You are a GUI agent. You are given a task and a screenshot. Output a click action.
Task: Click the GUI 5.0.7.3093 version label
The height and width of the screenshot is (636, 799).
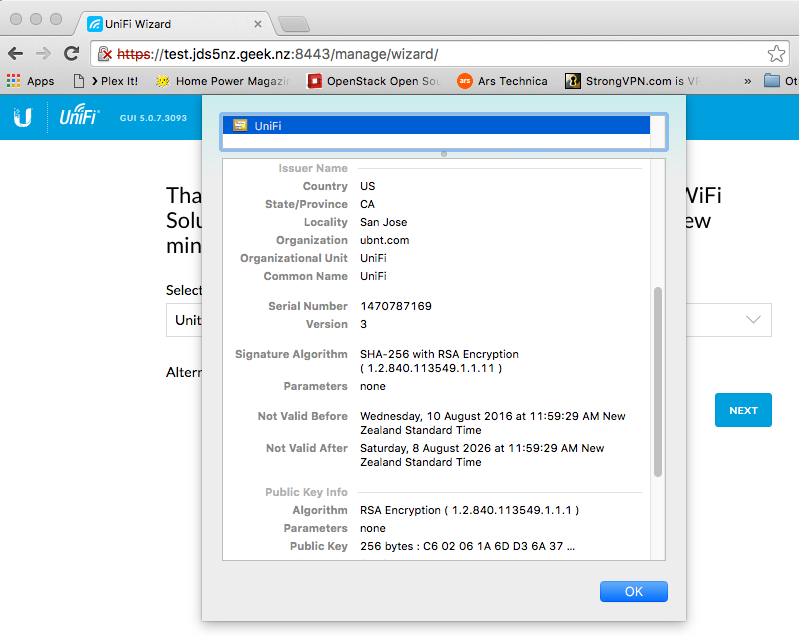[153, 118]
